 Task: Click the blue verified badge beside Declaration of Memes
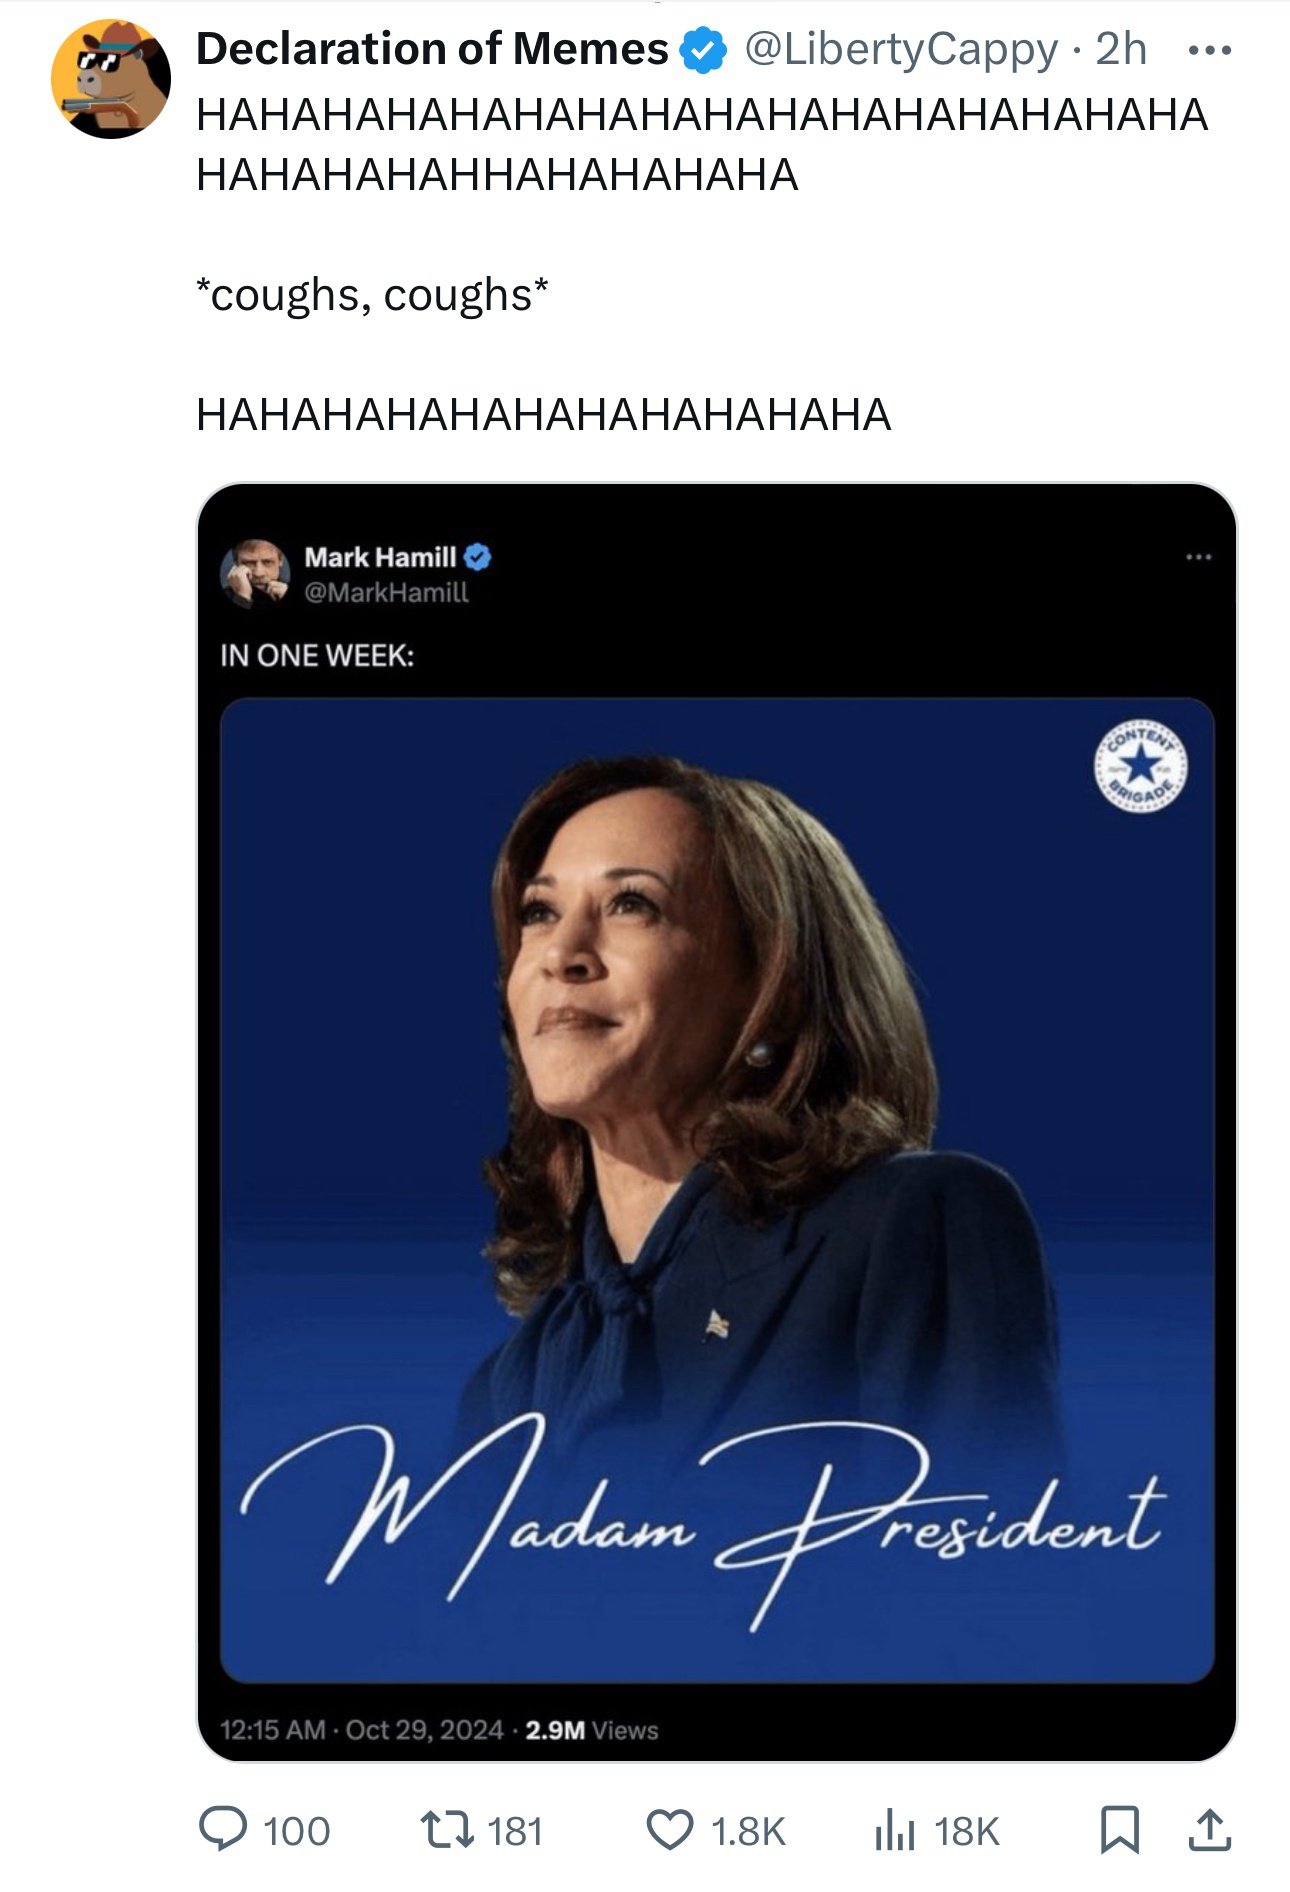pos(704,50)
